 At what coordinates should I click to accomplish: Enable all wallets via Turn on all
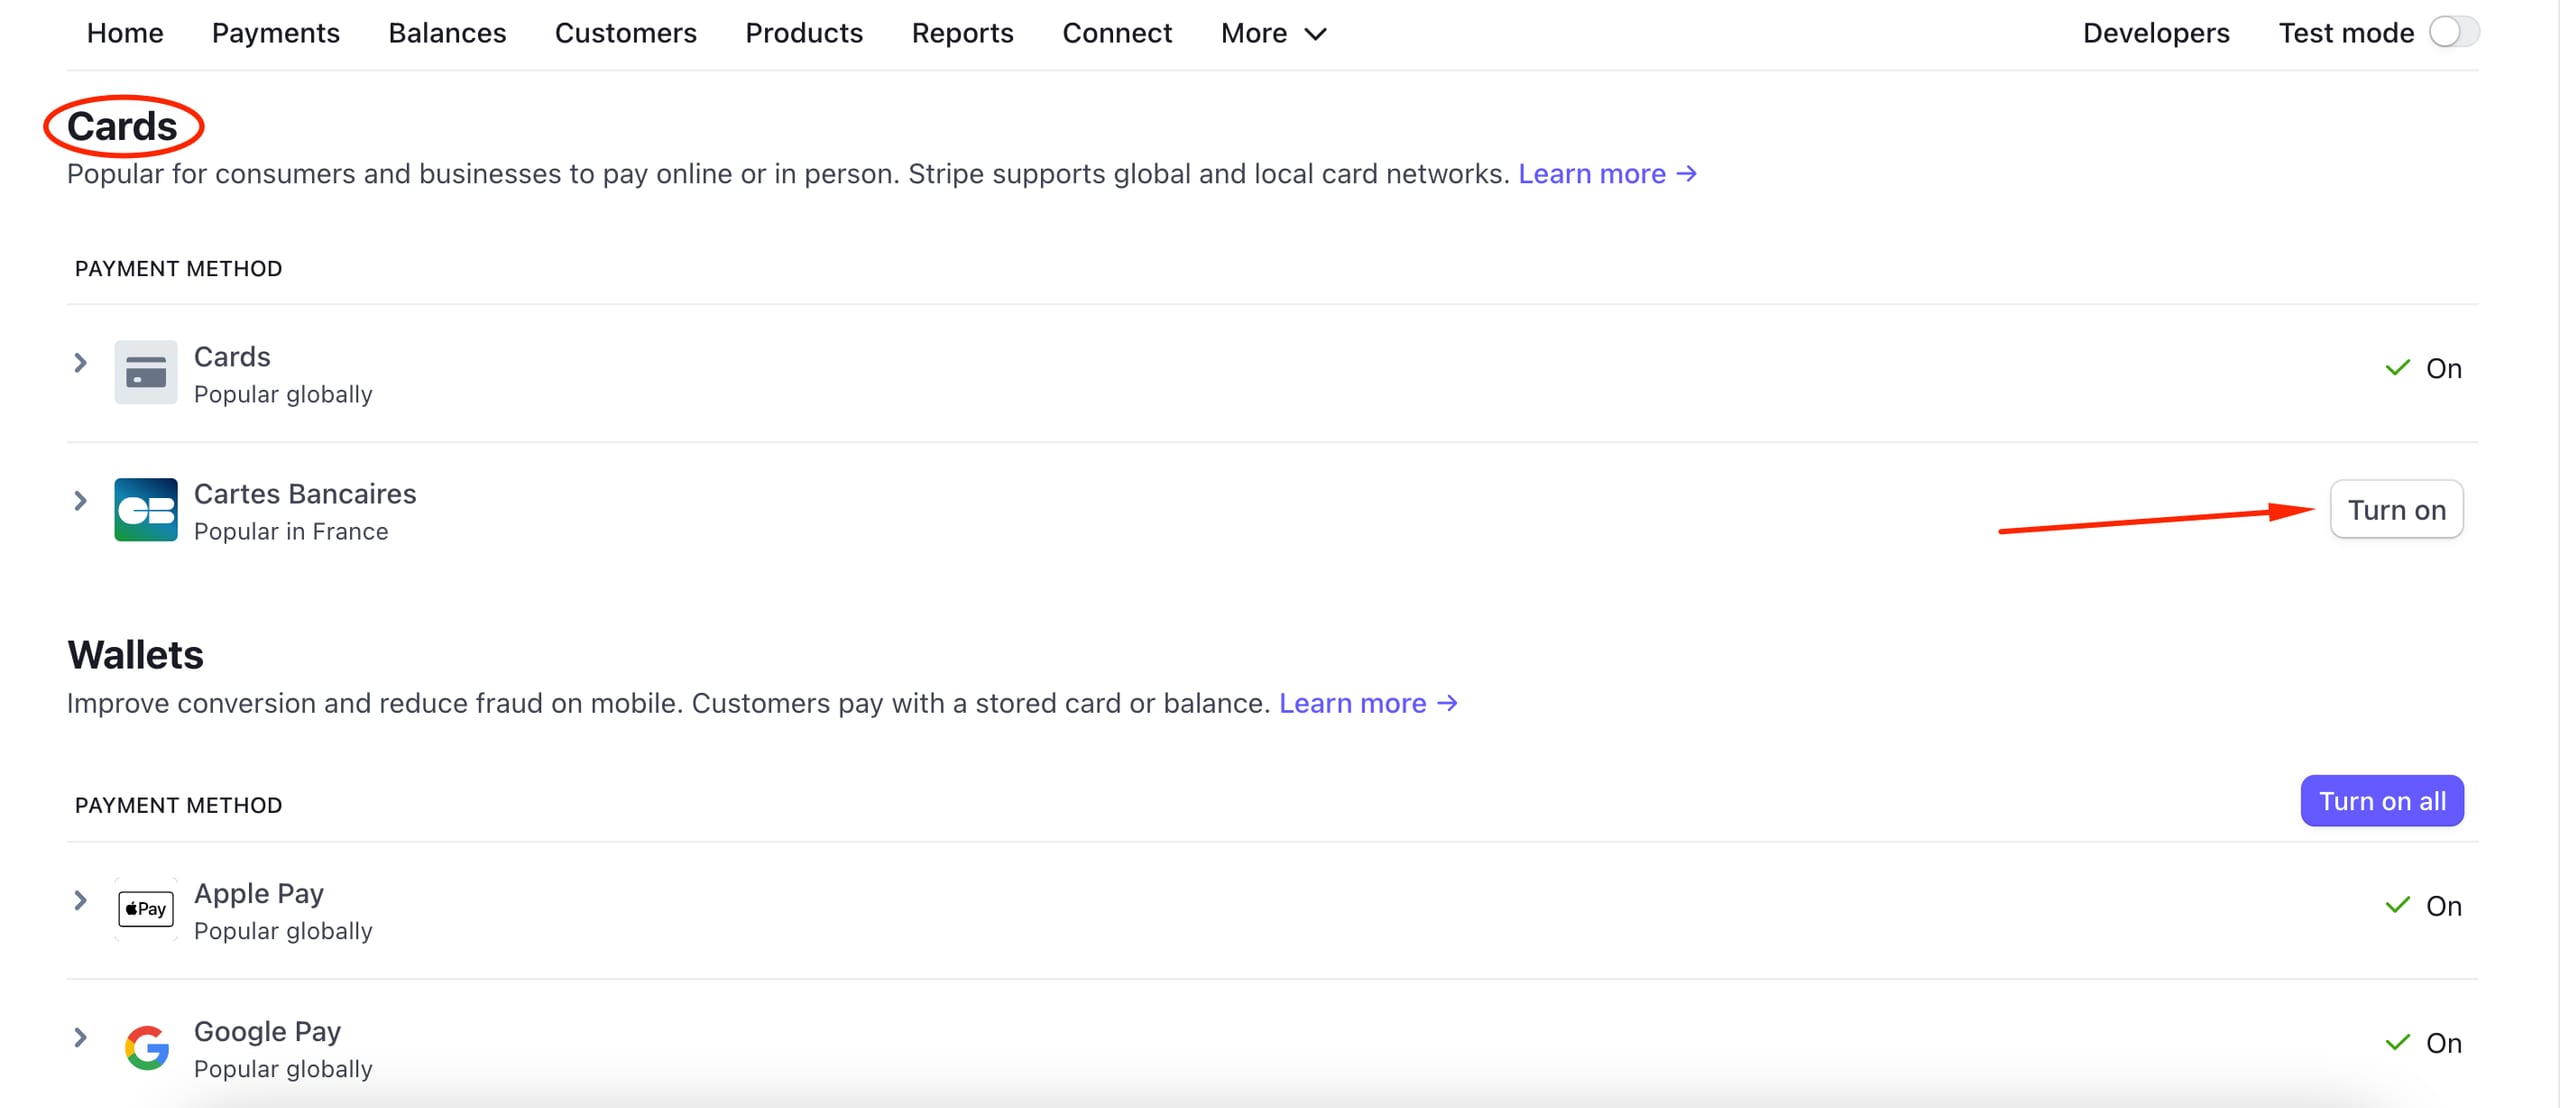2381,800
